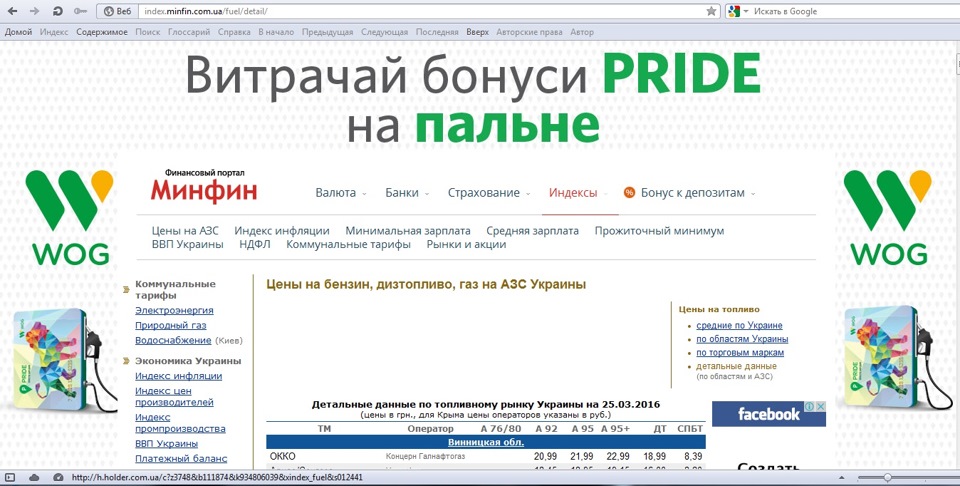The width and height of the screenshot is (960, 486).
Task: Click the turbo gauge icon in status bar
Action: click(x=58, y=477)
